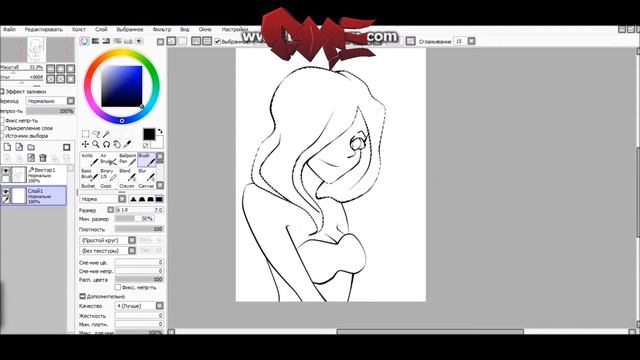
Task: Select the Basic Brush tool
Action: click(x=89, y=174)
